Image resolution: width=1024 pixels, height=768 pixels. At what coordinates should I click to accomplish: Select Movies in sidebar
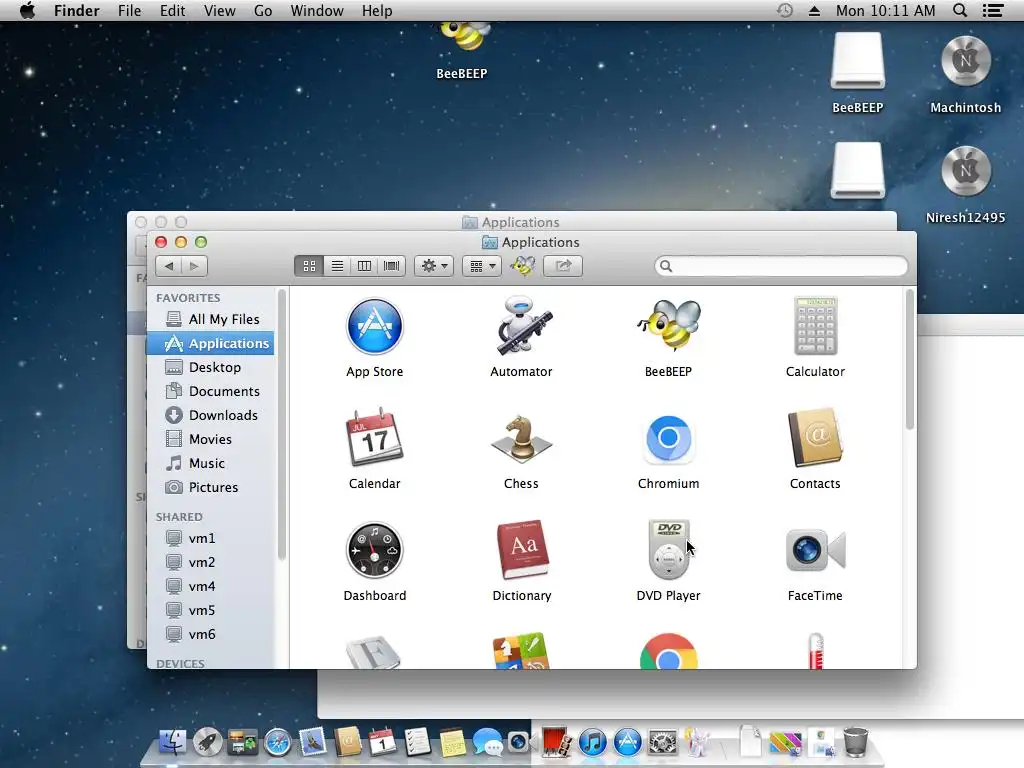coord(212,439)
